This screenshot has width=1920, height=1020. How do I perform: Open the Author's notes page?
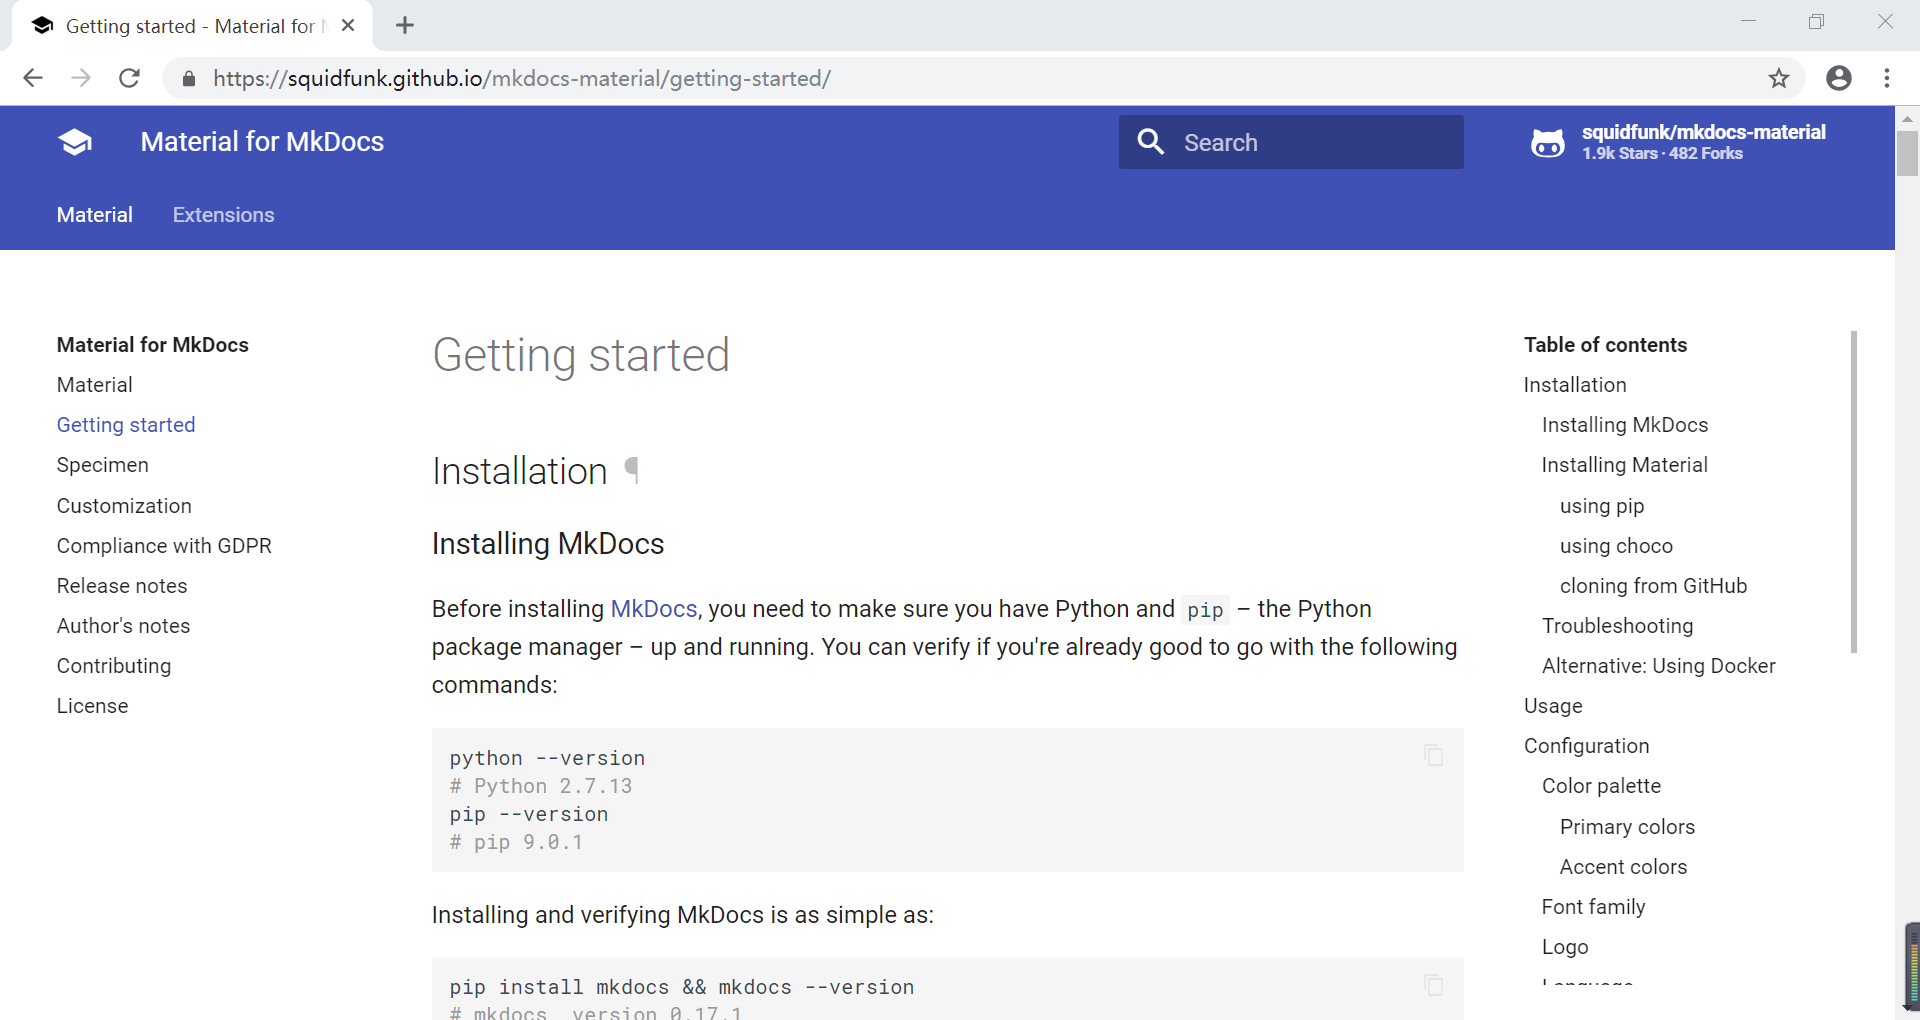[x=124, y=626]
